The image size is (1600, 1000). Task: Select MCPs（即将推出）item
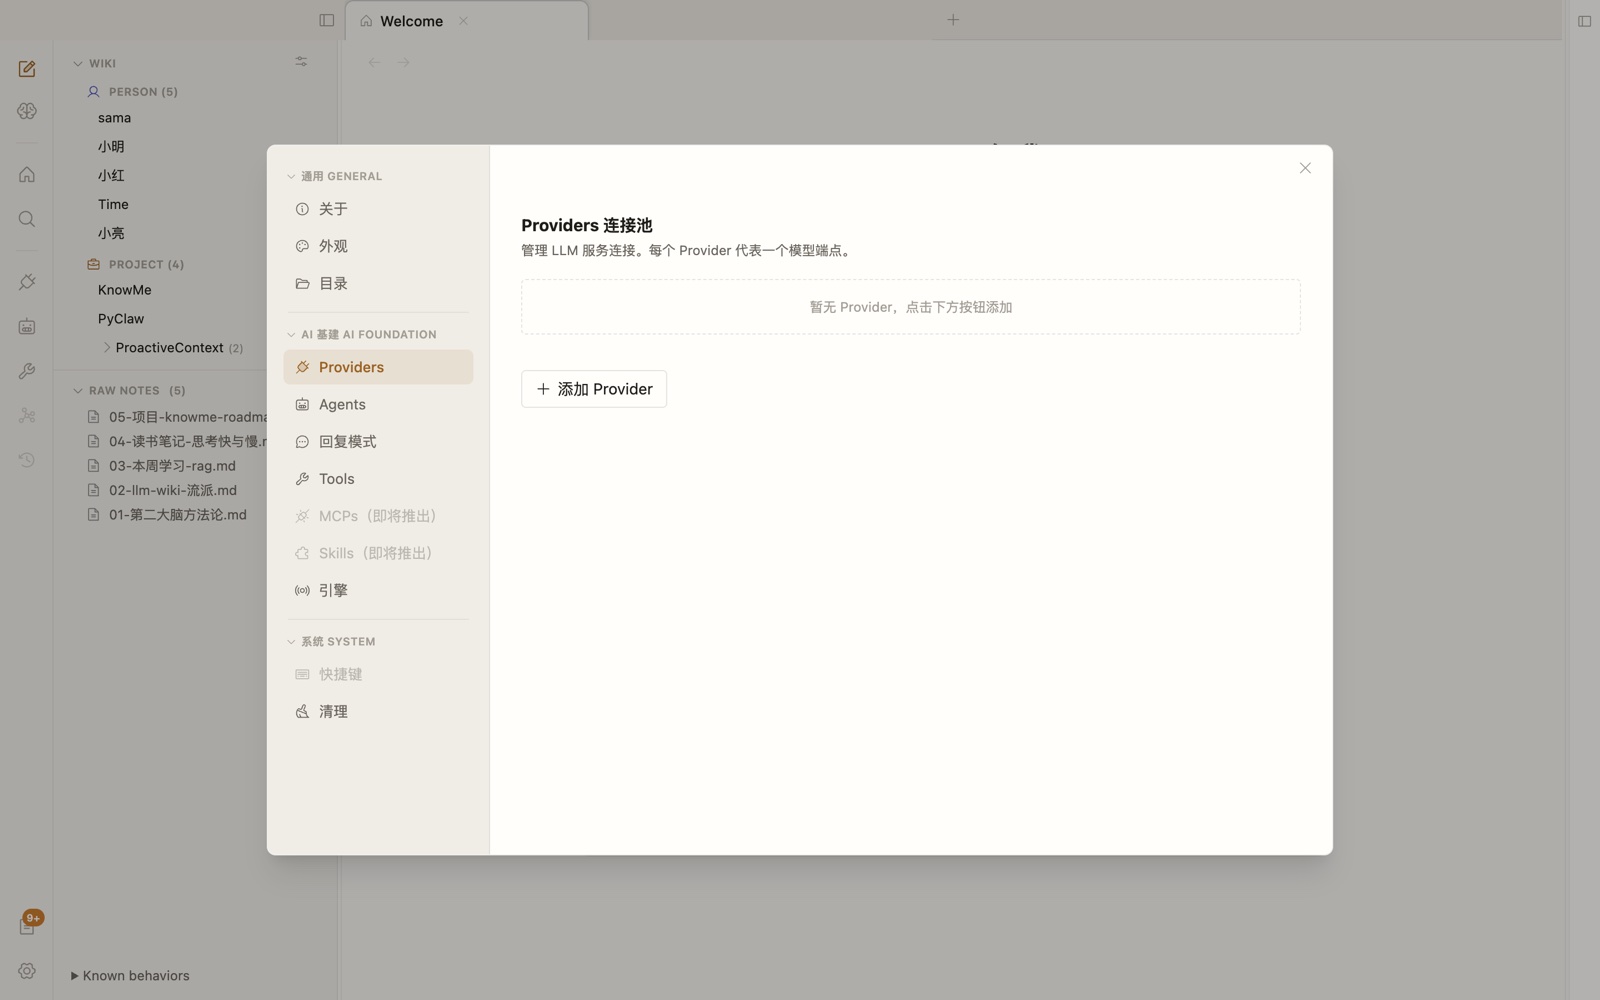pos(378,516)
